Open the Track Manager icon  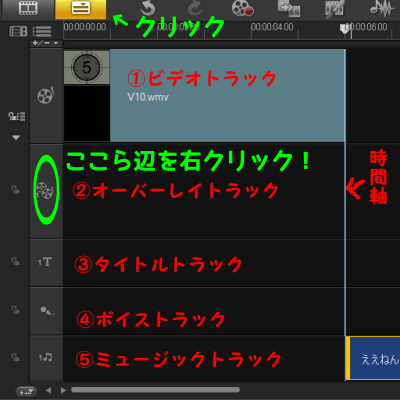click(x=18, y=31)
